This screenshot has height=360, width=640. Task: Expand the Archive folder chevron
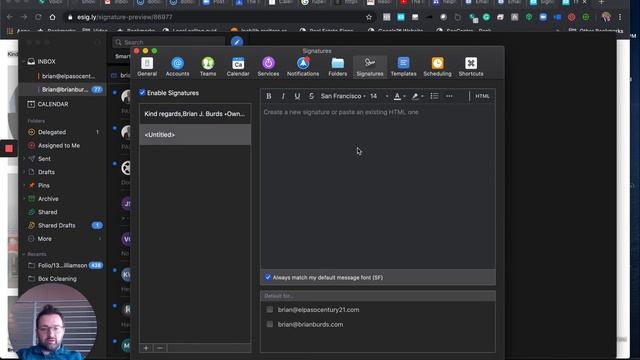(x=24, y=199)
